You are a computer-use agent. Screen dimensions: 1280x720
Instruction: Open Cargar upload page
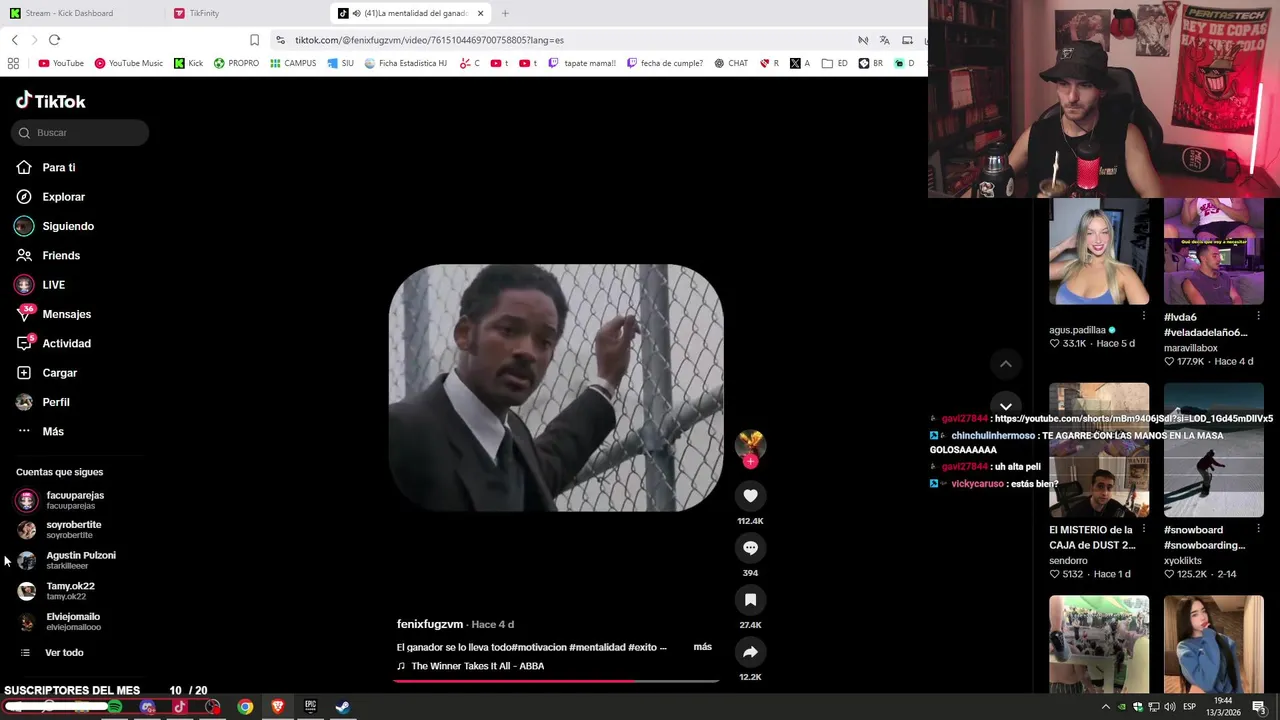59,373
